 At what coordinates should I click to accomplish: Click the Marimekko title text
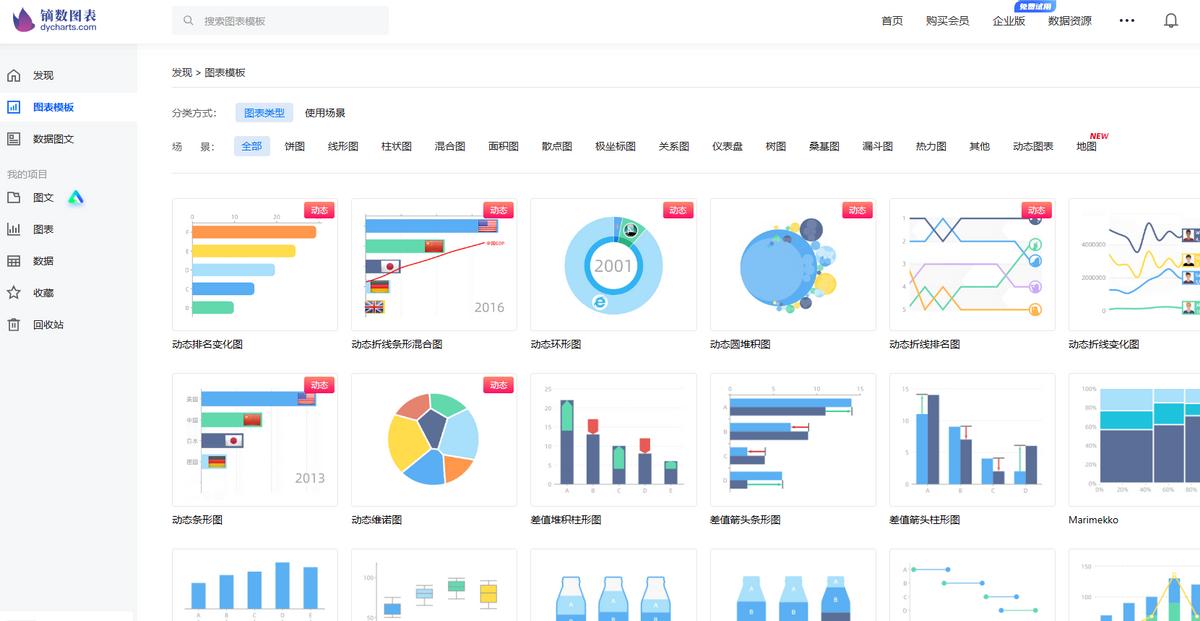(1093, 520)
